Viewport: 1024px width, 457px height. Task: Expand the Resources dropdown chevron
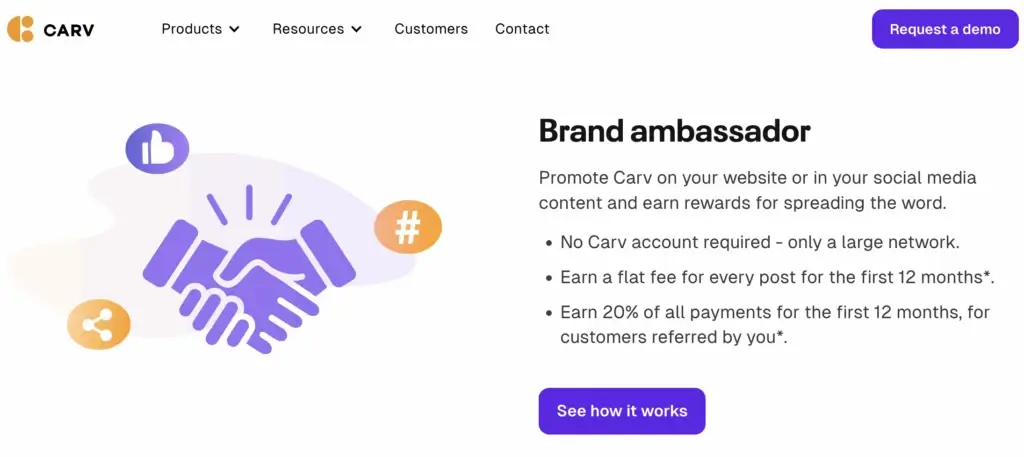point(357,30)
